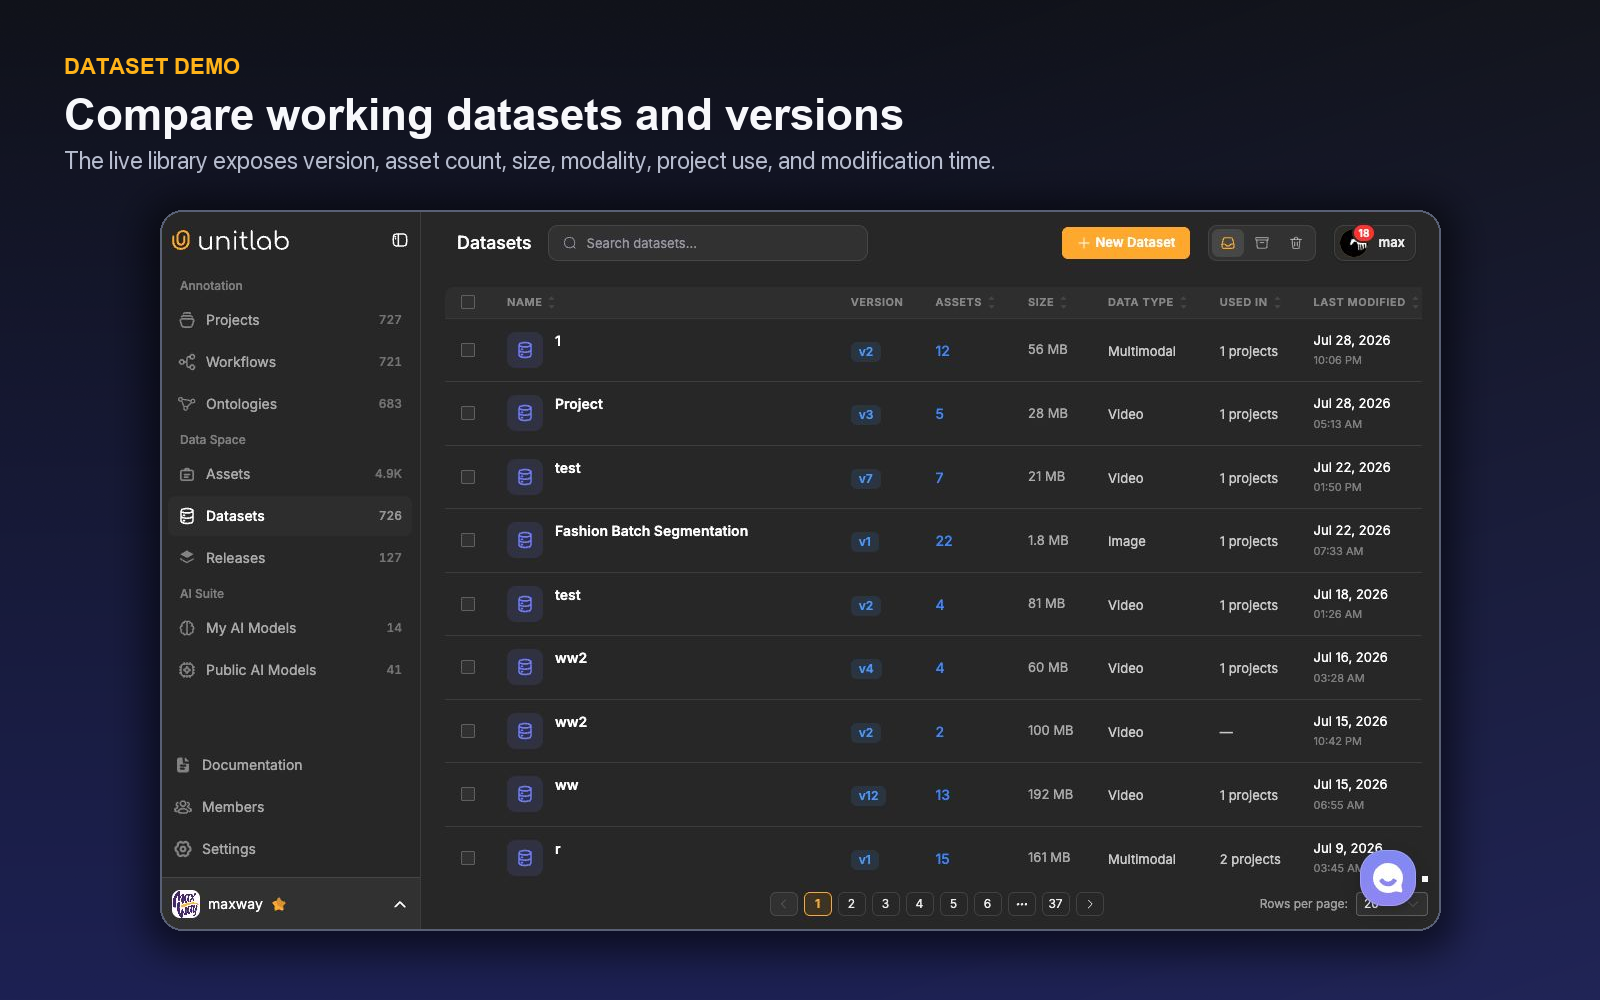Open the trash view icon in toolbar
The width and height of the screenshot is (1600, 1000).
tap(1296, 243)
